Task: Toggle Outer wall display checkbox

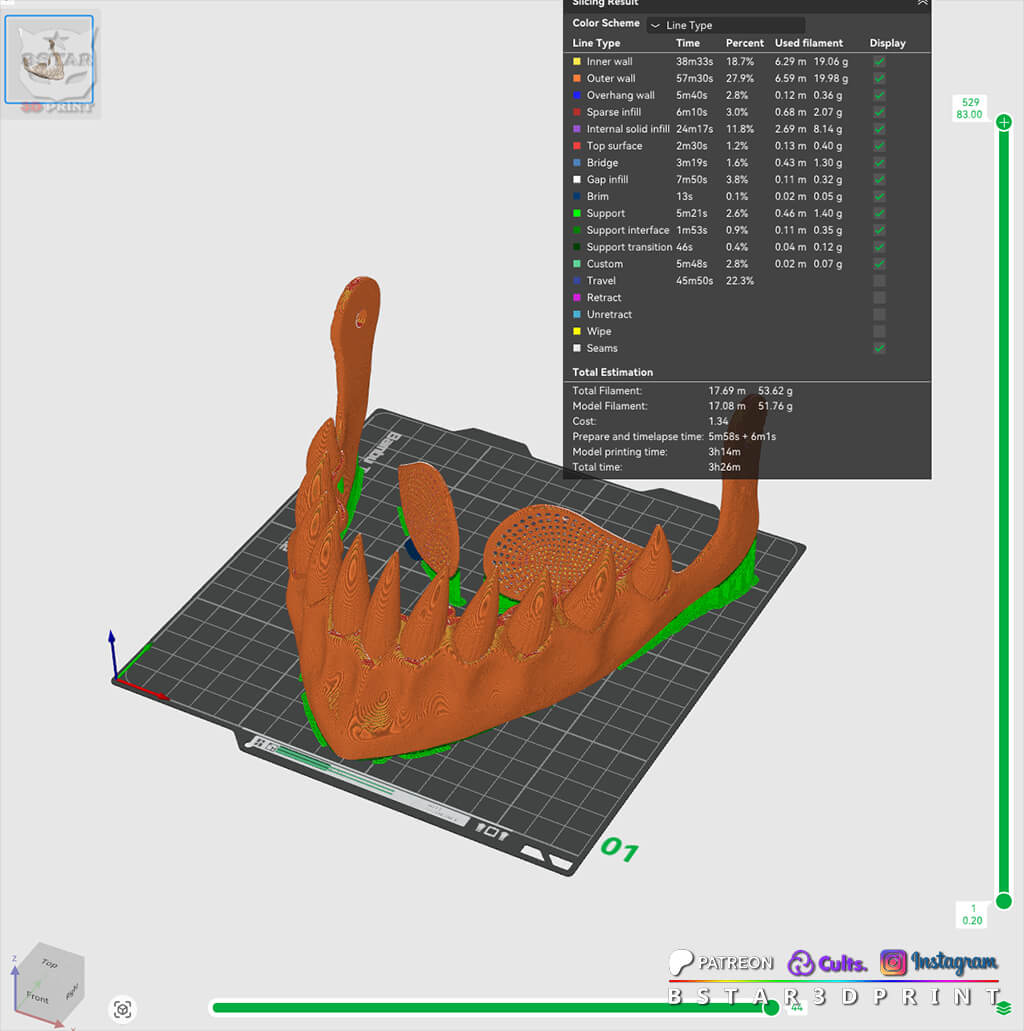Action: 879,78
